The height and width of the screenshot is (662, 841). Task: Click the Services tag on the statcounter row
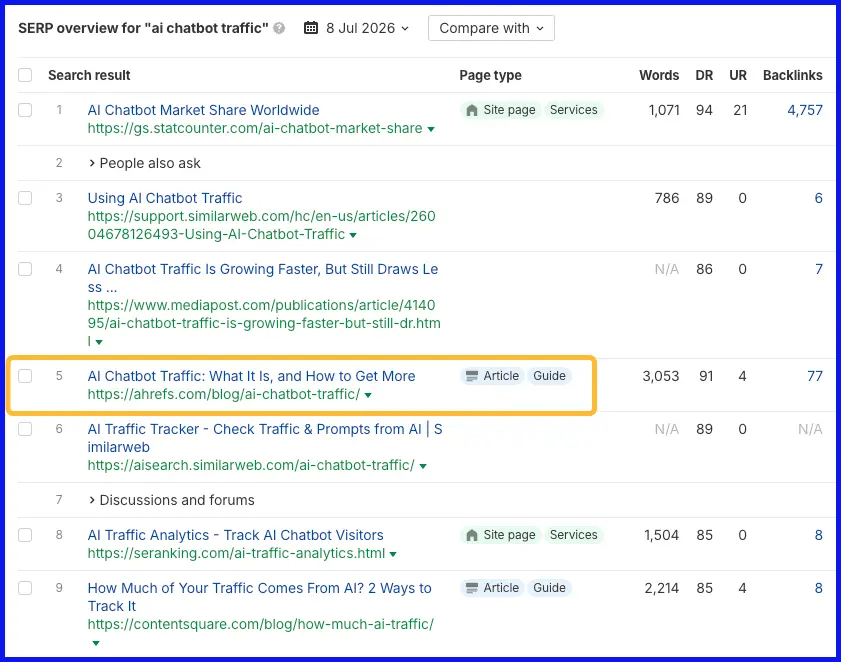pyautogui.click(x=573, y=110)
